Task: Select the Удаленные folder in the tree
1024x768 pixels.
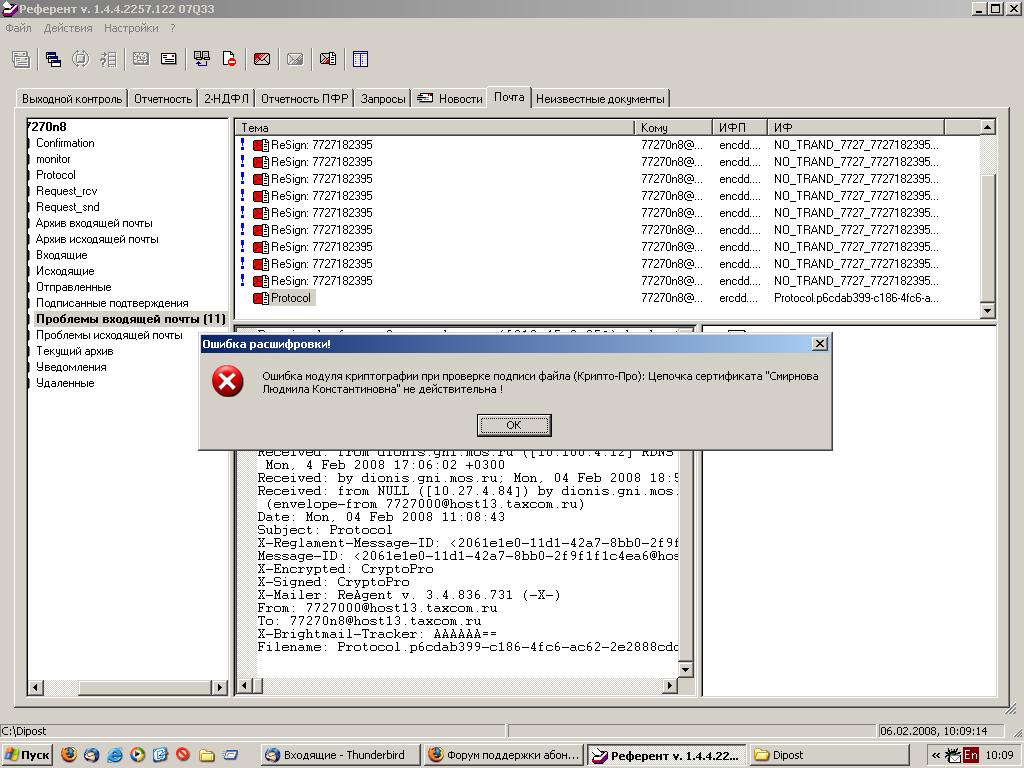Action: (65, 383)
